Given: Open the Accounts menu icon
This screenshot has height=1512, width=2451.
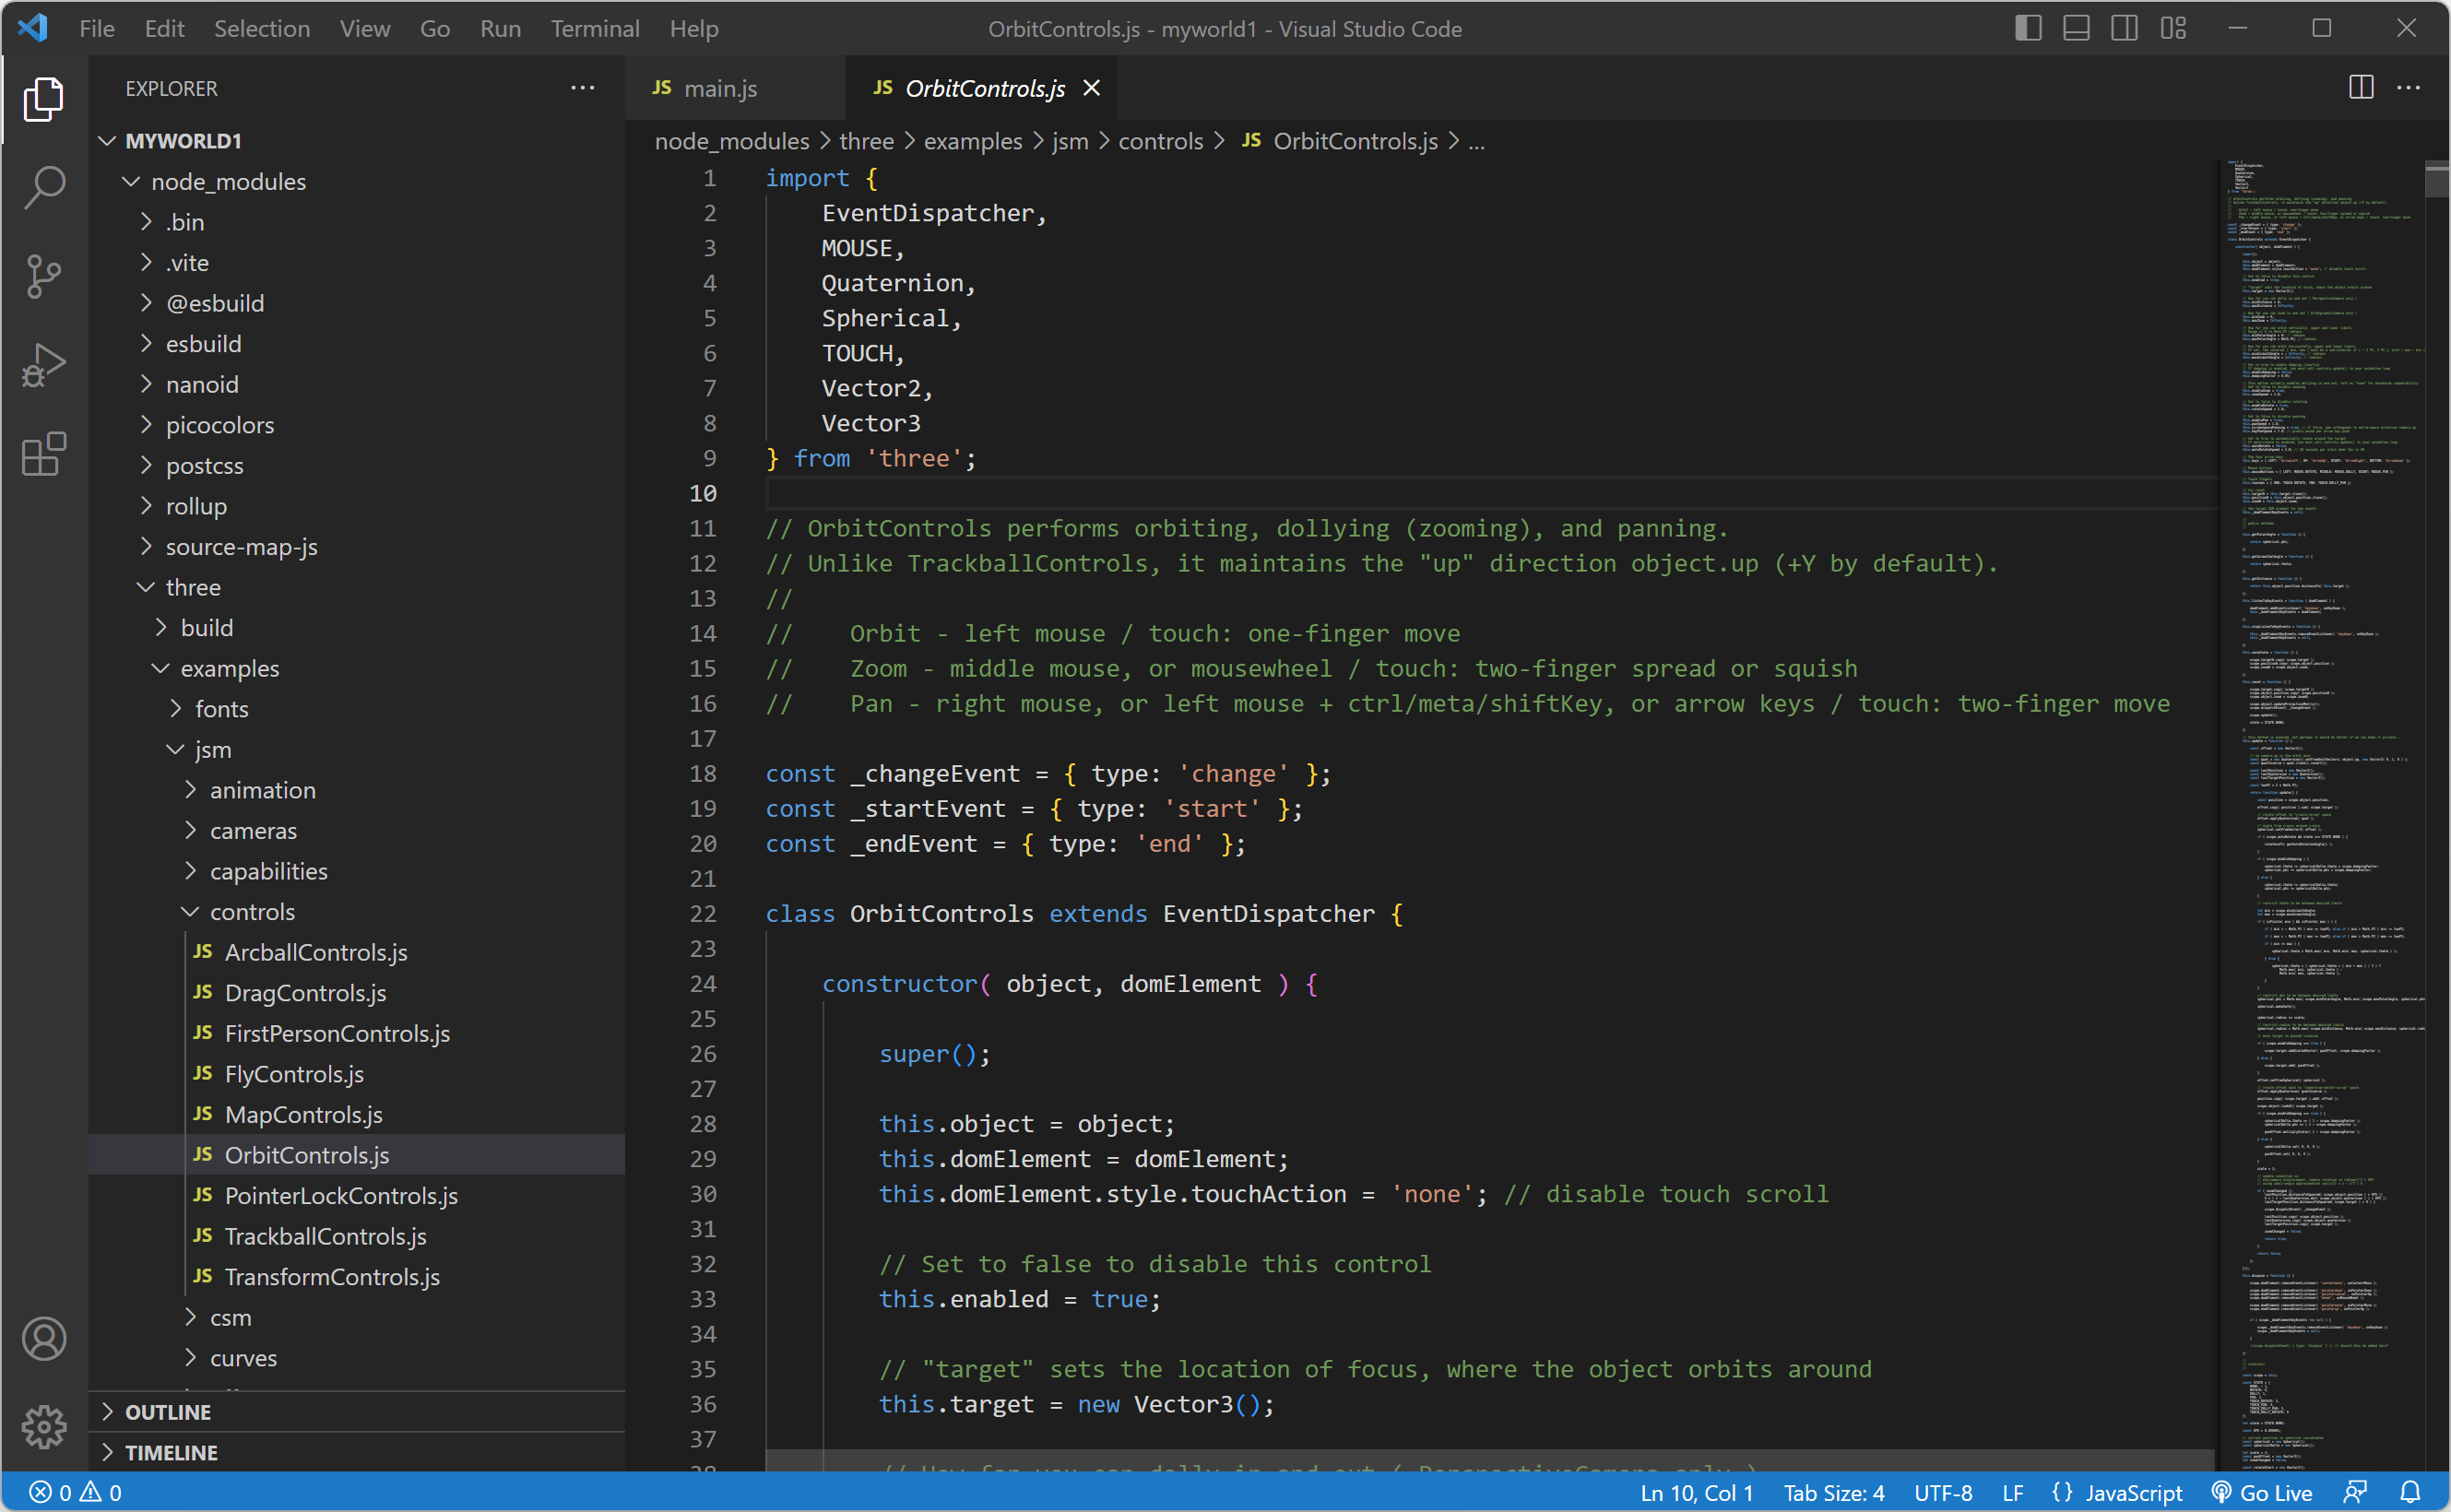Looking at the screenshot, I should [43, 1338].
